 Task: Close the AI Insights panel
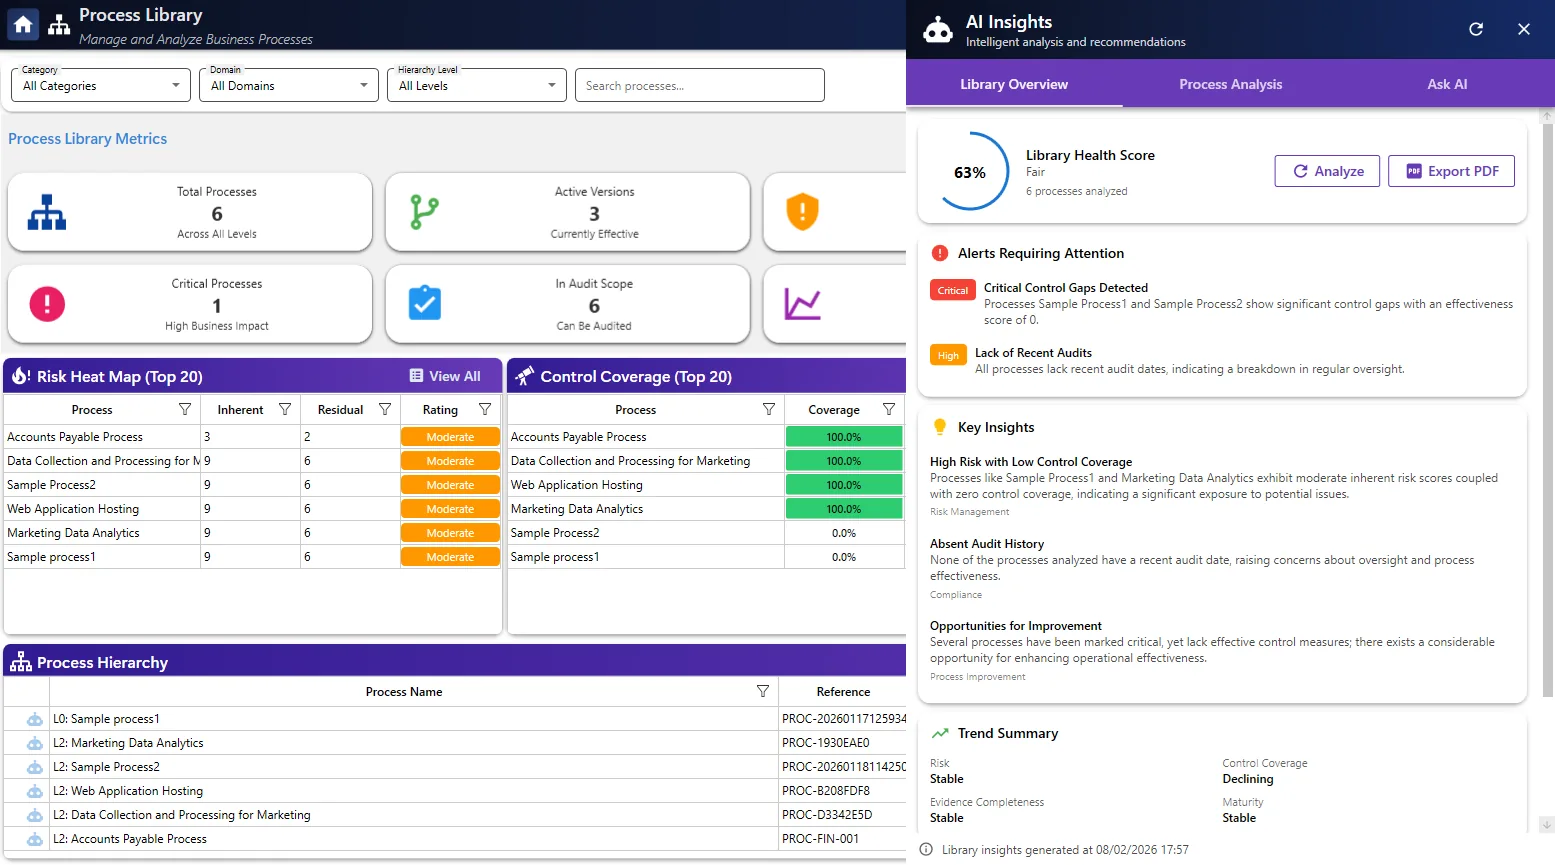click(1524, 29)
